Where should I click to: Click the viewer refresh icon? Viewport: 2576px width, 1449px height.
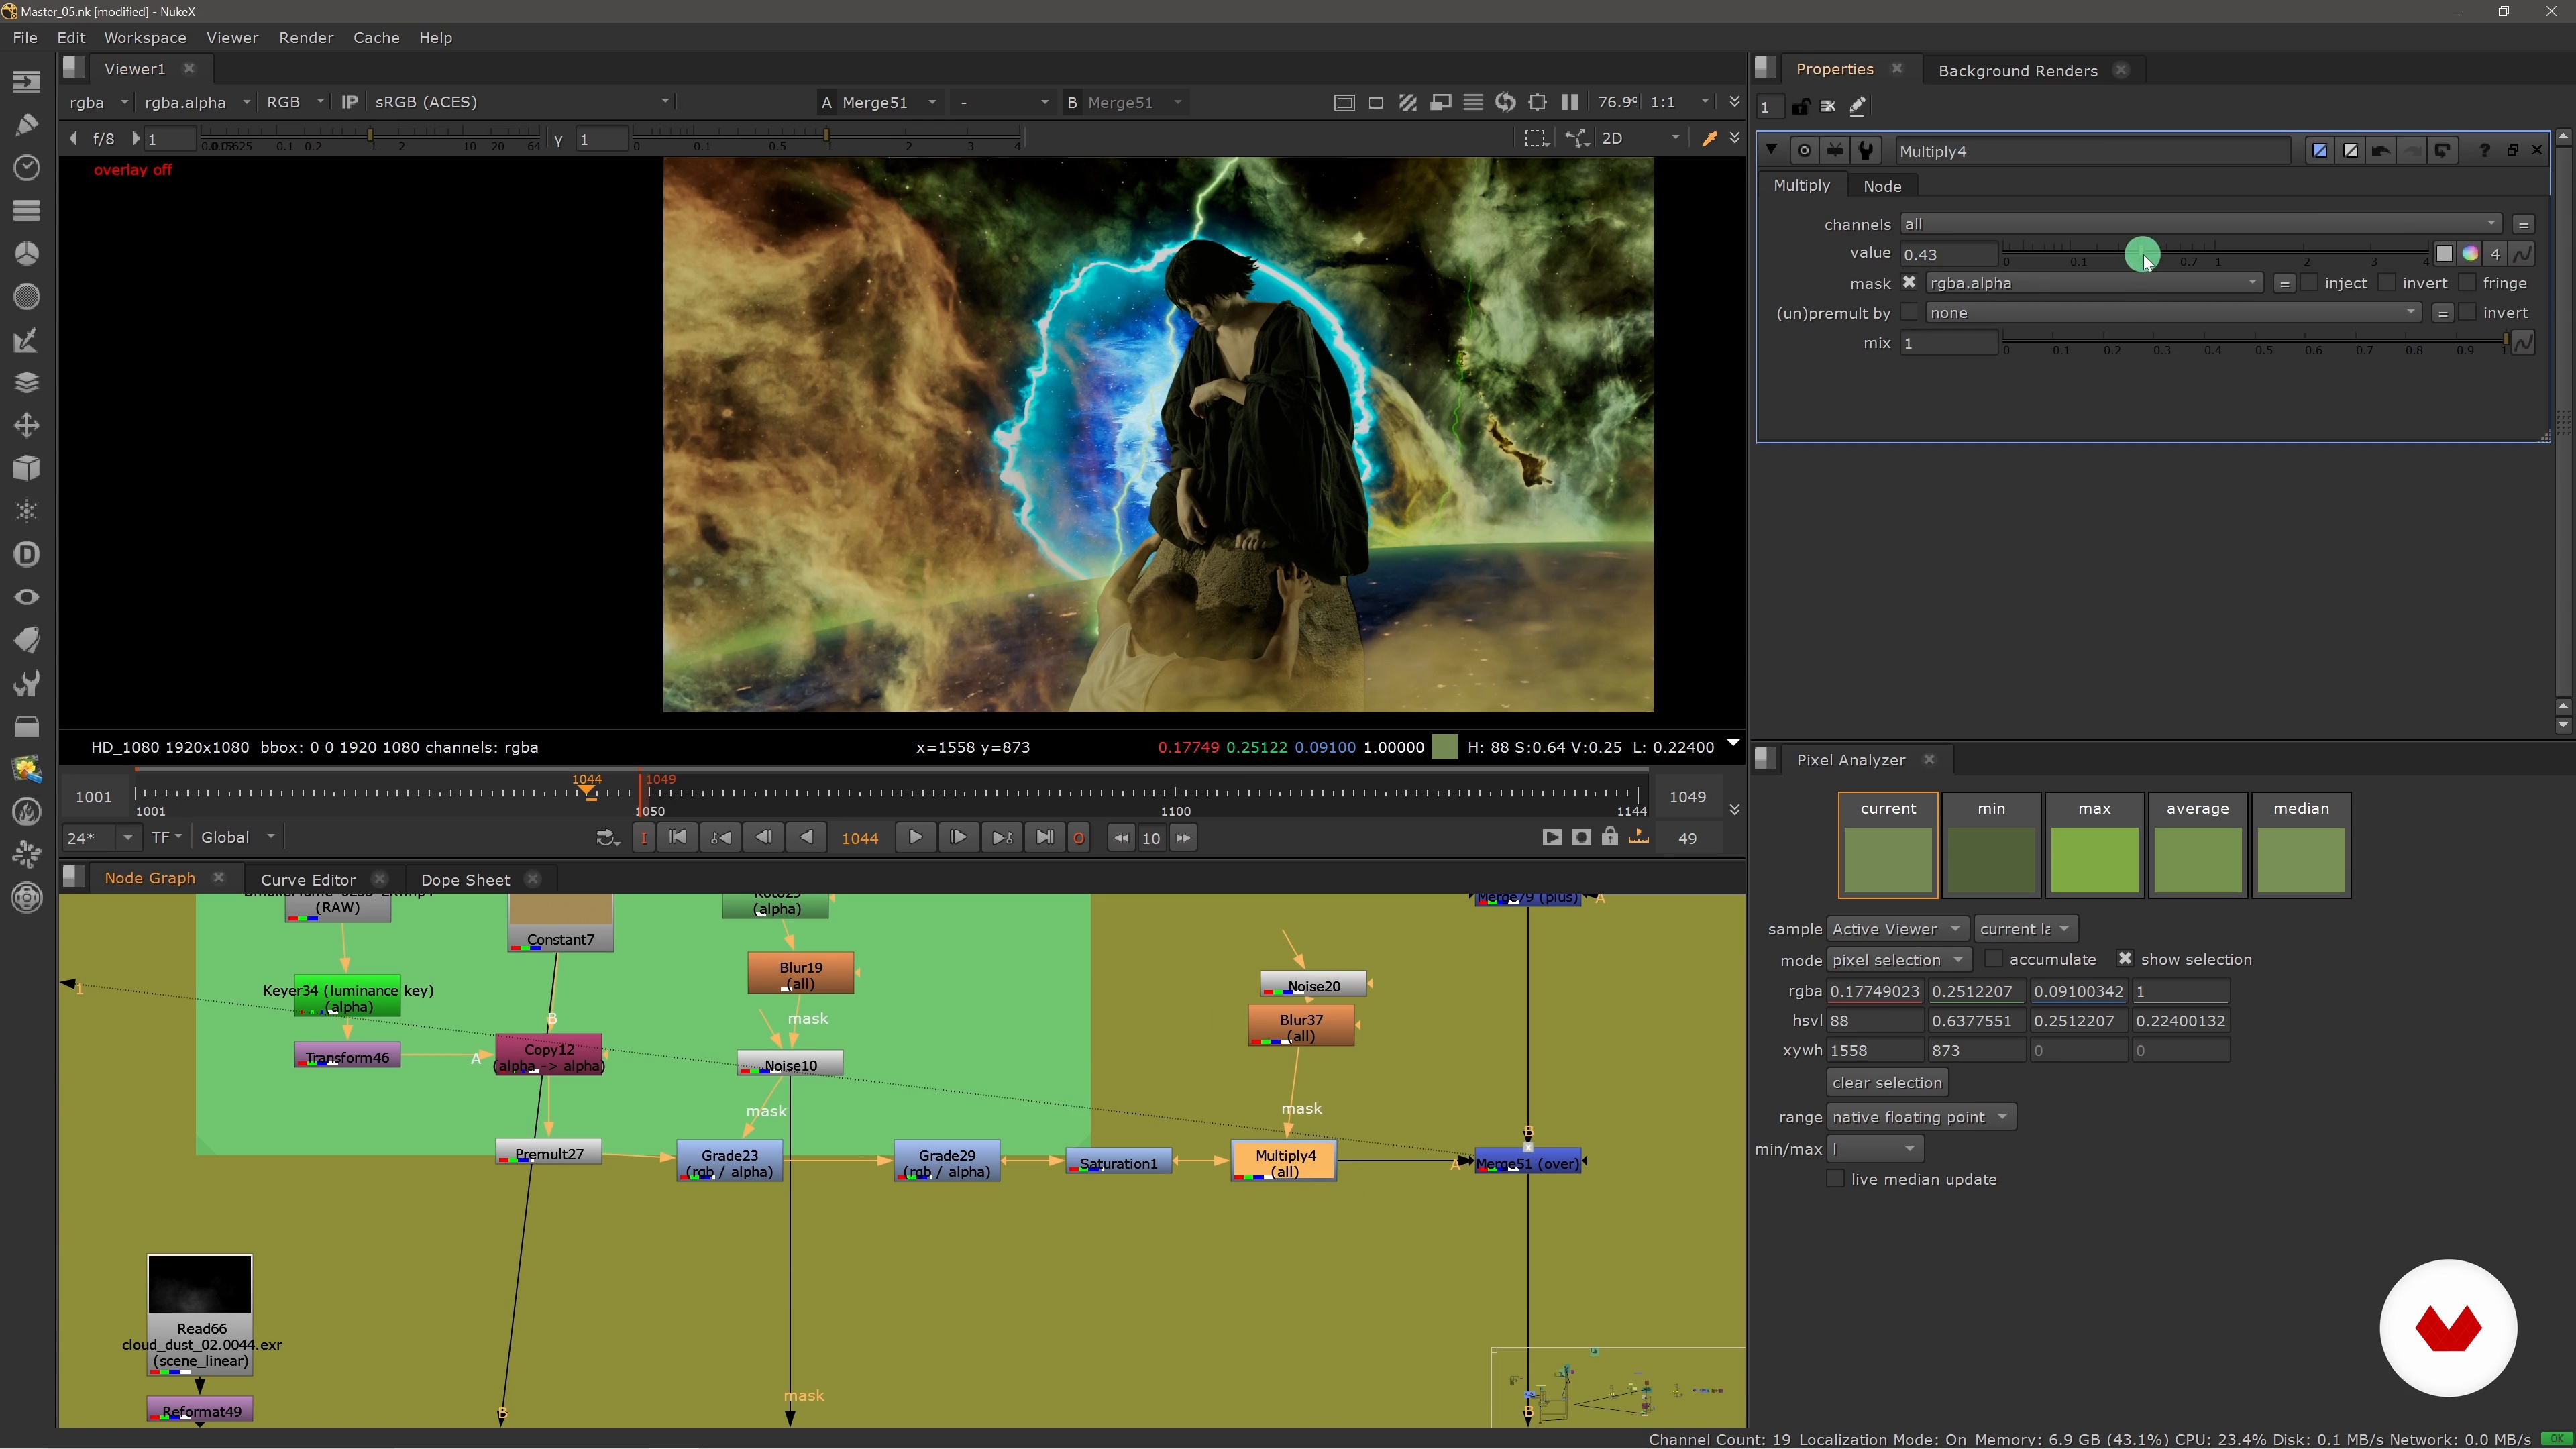[1505, 102]
